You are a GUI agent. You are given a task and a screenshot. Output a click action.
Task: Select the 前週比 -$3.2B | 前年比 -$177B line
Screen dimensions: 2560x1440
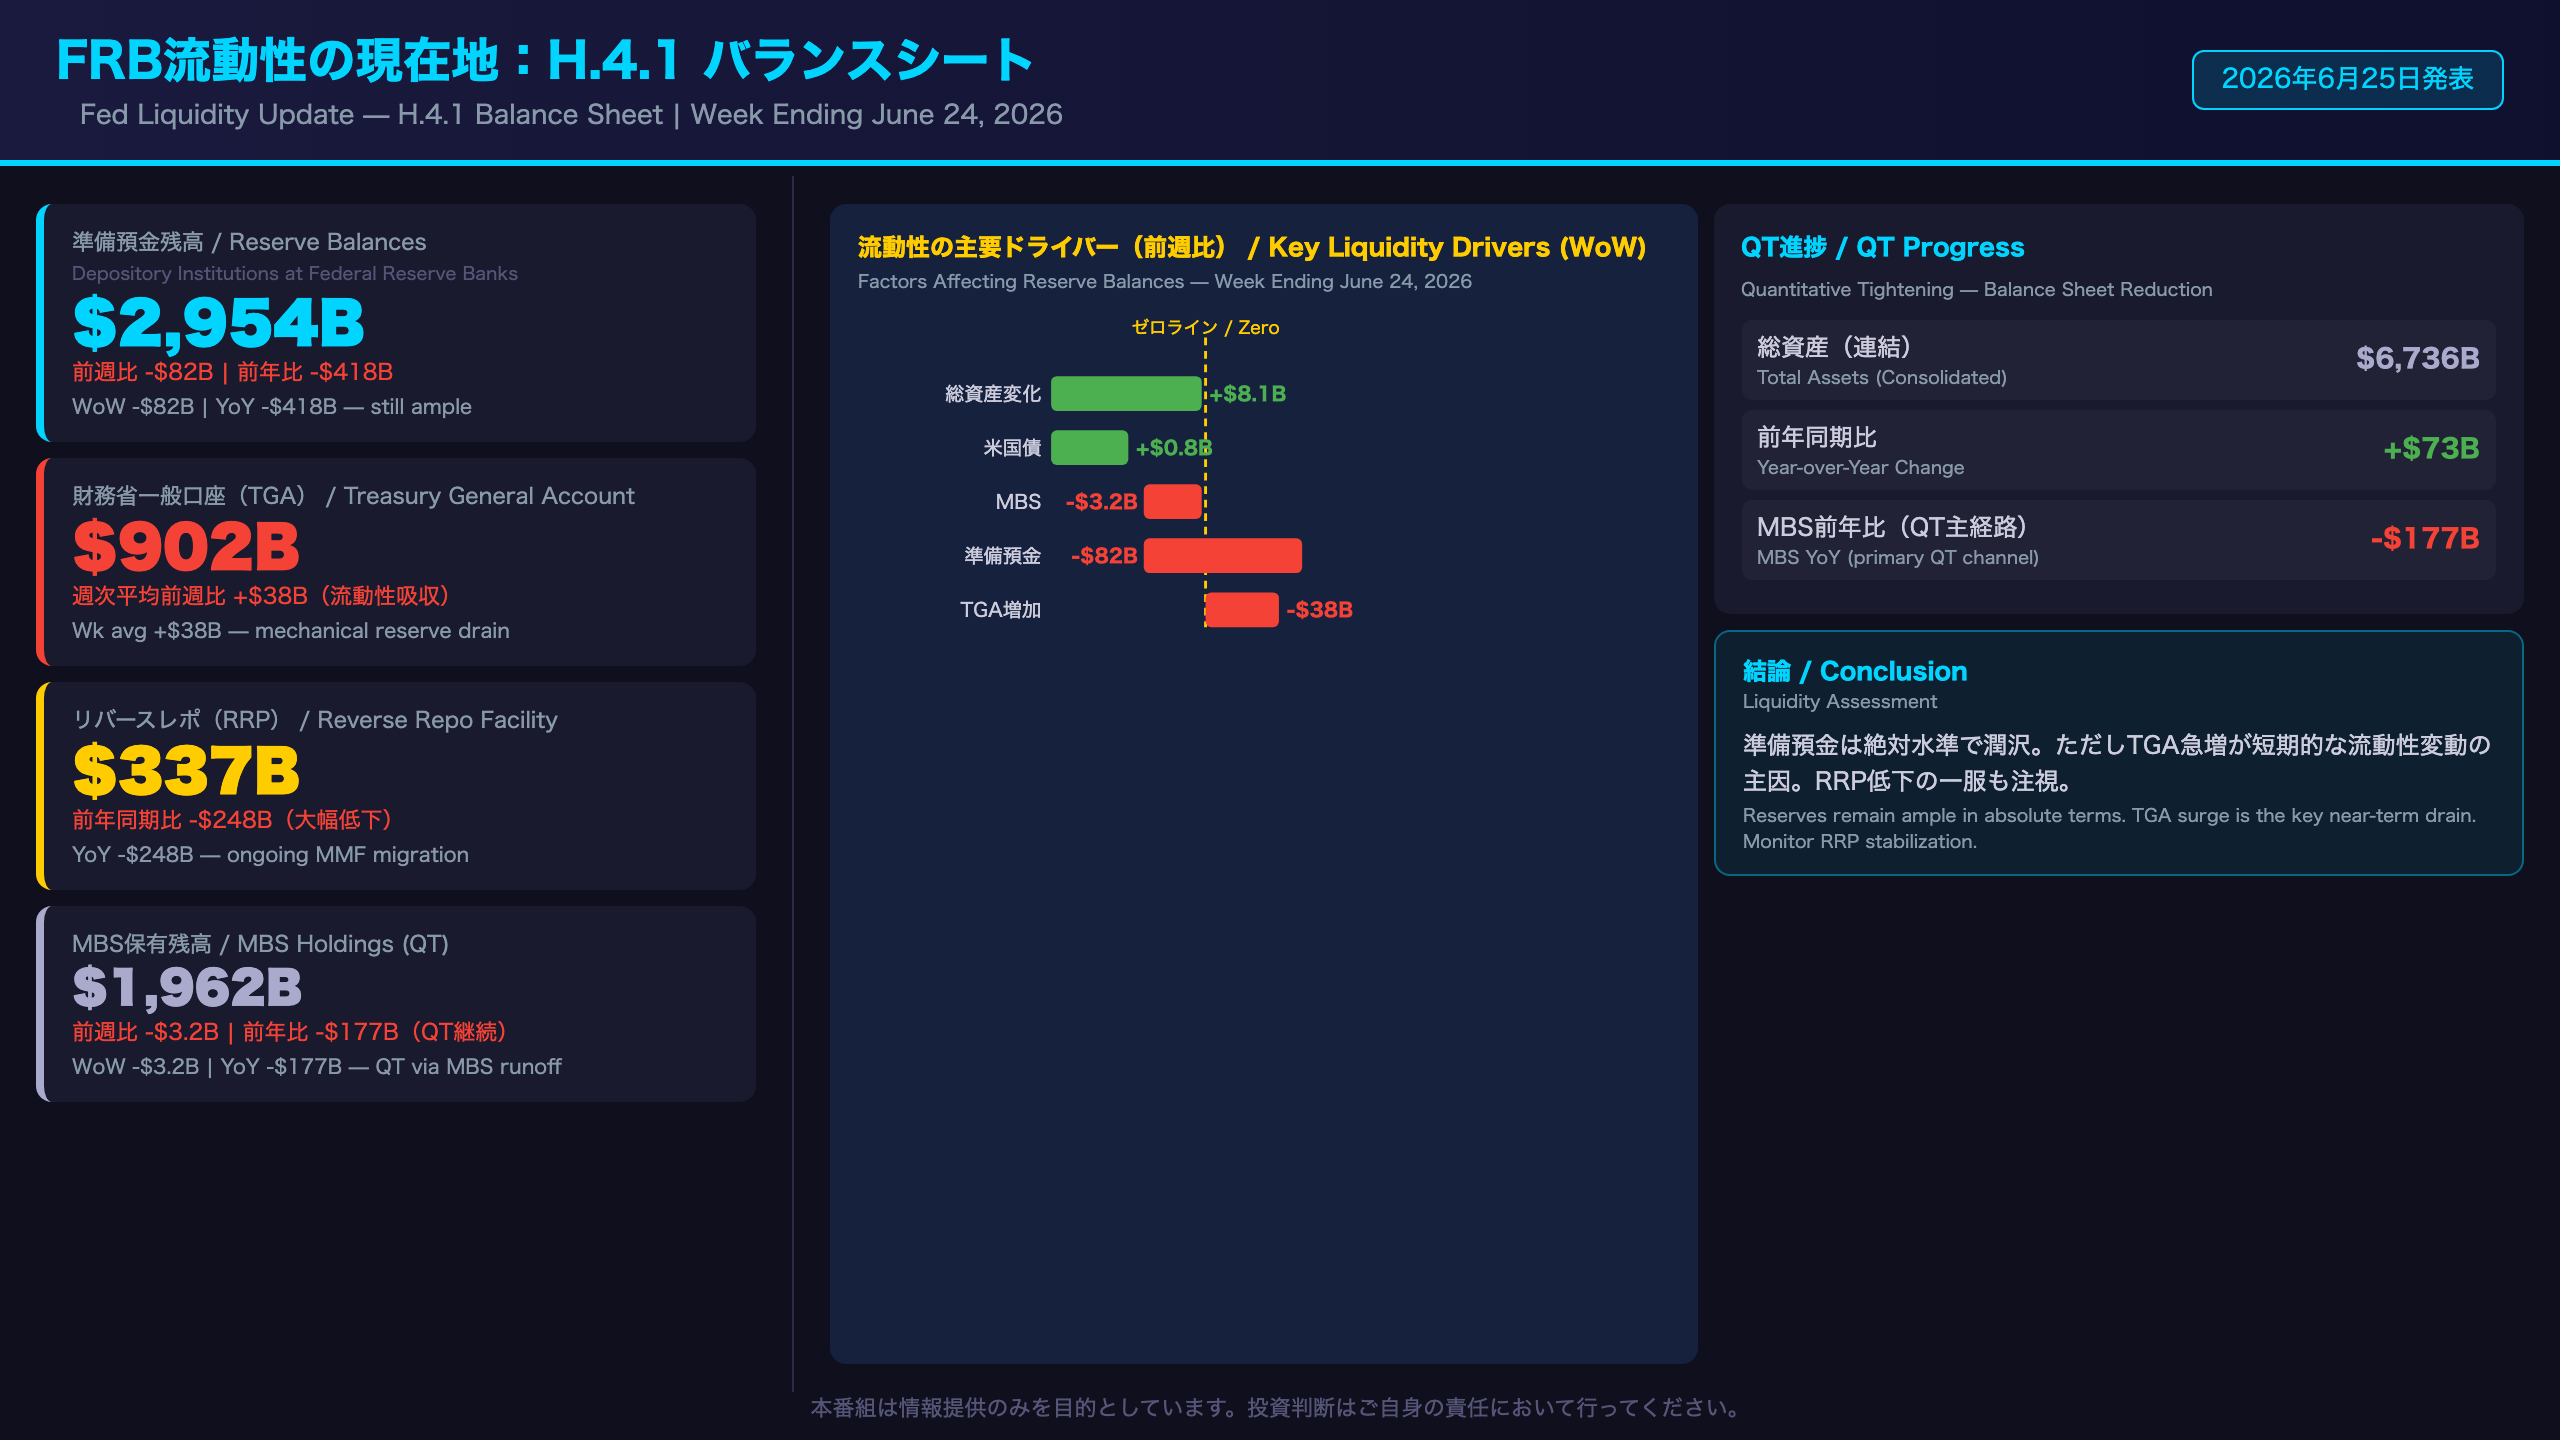(290, 1032)
